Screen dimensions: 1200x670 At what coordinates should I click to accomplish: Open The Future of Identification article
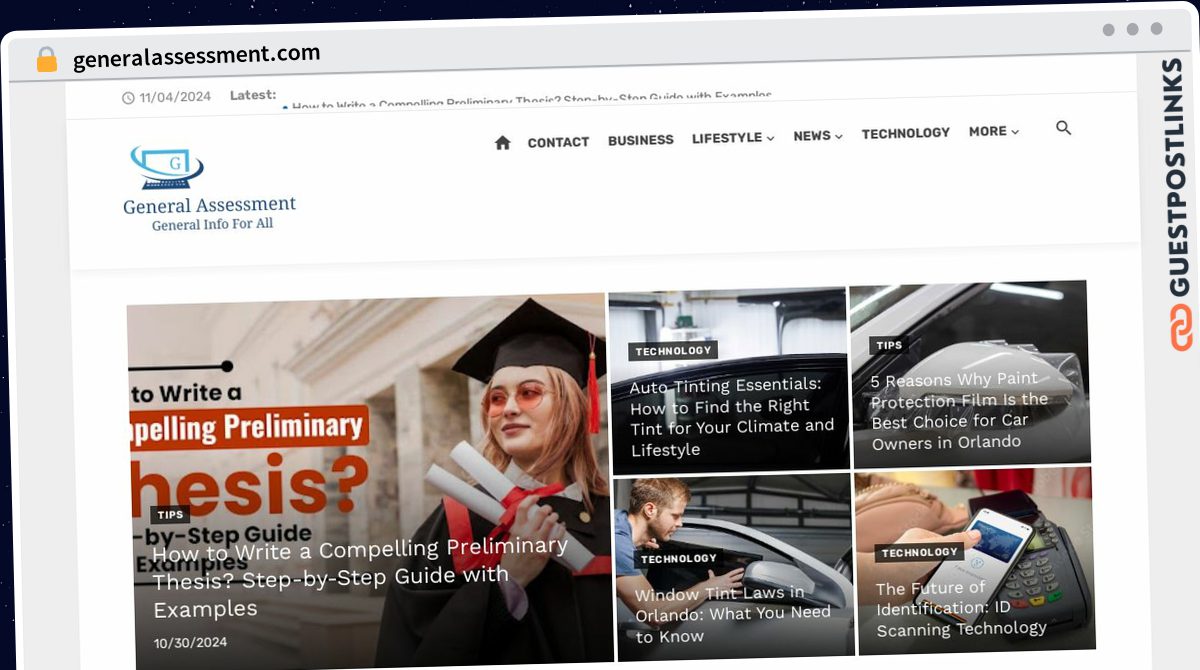click(960, 608)
